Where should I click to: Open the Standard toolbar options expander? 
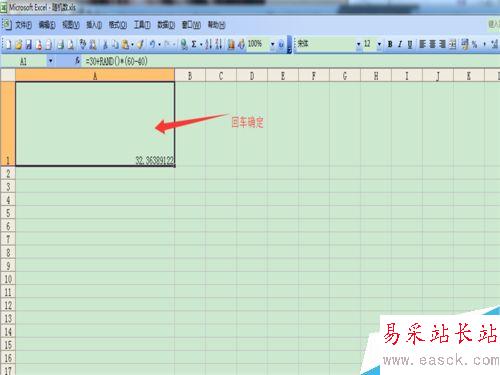click(x=289, y=44)
